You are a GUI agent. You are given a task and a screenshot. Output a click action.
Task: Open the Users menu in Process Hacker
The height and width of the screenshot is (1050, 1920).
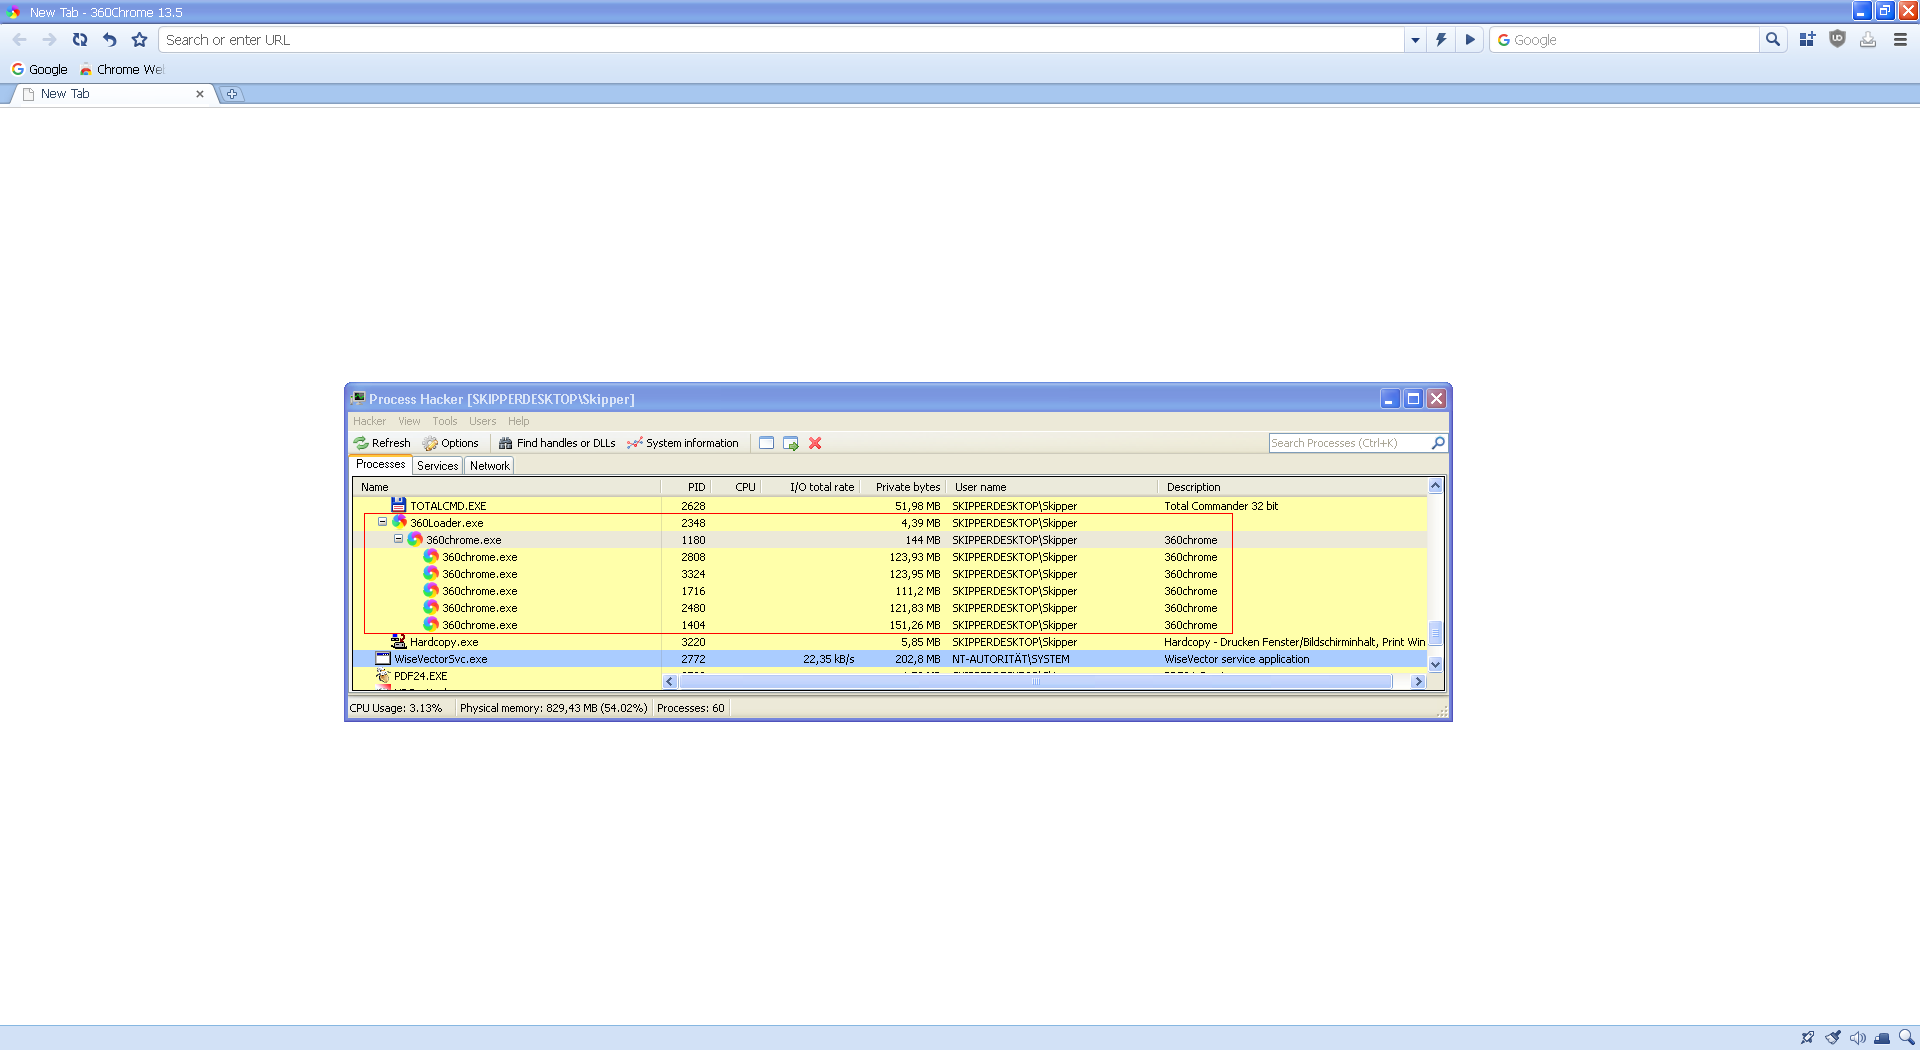coord(483,421)
